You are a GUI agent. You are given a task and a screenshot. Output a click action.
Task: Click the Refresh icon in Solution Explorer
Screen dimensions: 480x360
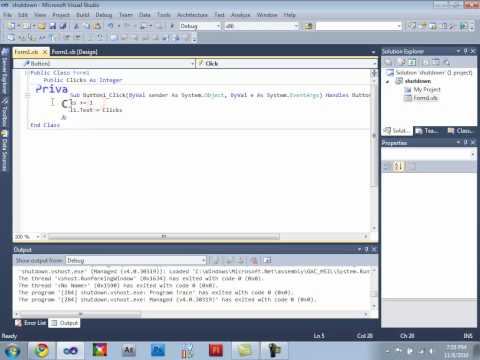click(412, 62)
